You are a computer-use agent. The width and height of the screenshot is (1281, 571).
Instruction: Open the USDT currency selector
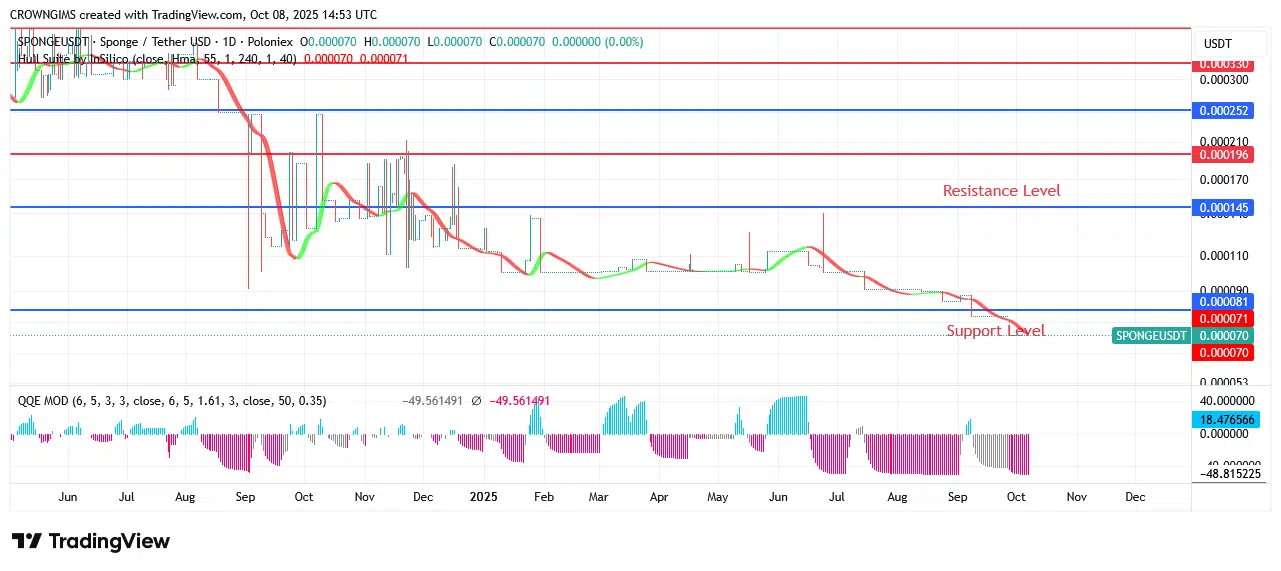pyautogui.click(x=1217, y=44)
